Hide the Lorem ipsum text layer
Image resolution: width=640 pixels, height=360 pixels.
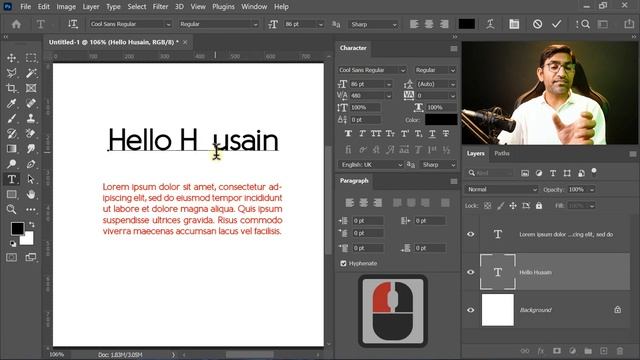pyautogui.click(x=471, y=234)
